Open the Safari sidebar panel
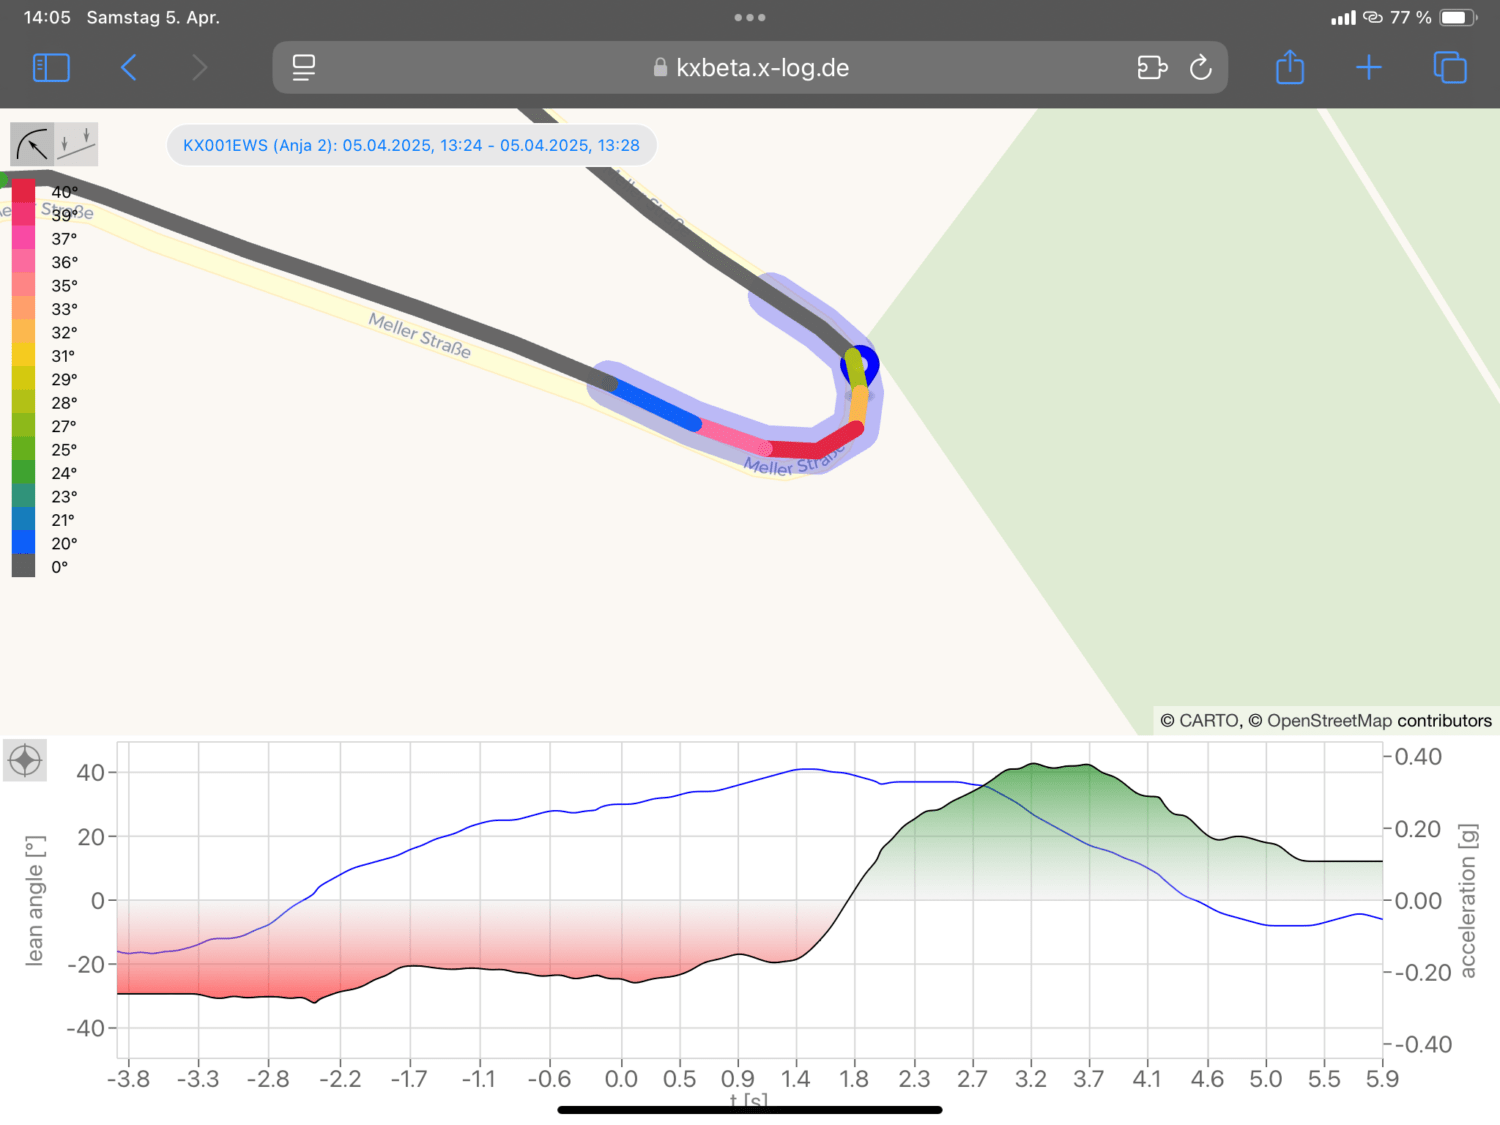 pyautogui.click(x=51, y=68)
